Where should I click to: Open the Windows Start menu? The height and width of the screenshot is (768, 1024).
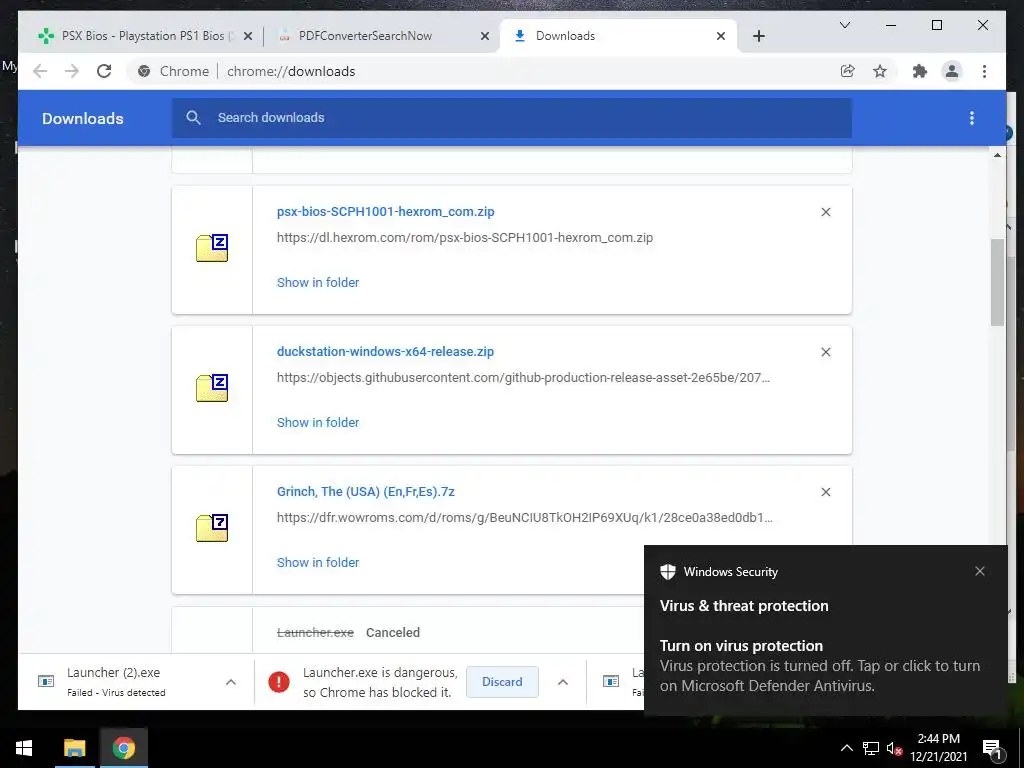[24, 748]
